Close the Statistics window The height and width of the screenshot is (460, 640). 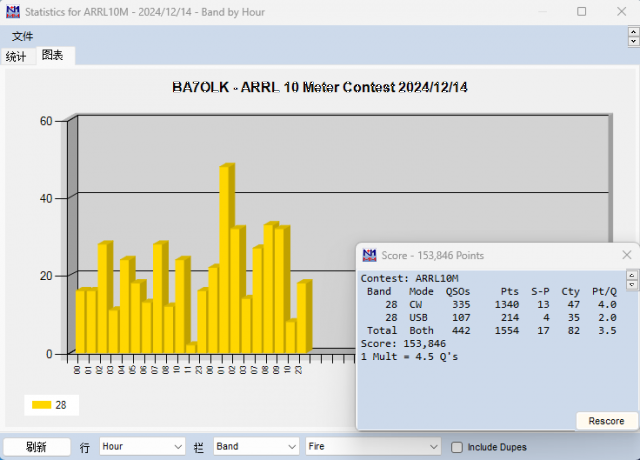pos(621,11)
